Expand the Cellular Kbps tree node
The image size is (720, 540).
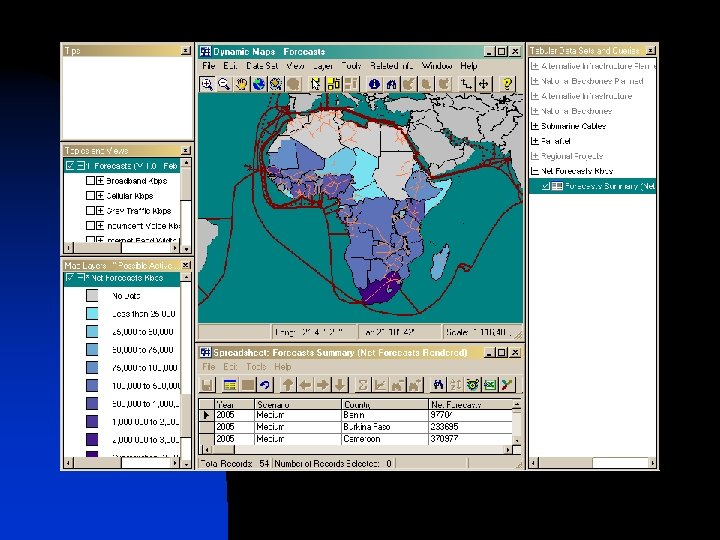(100, 196)
